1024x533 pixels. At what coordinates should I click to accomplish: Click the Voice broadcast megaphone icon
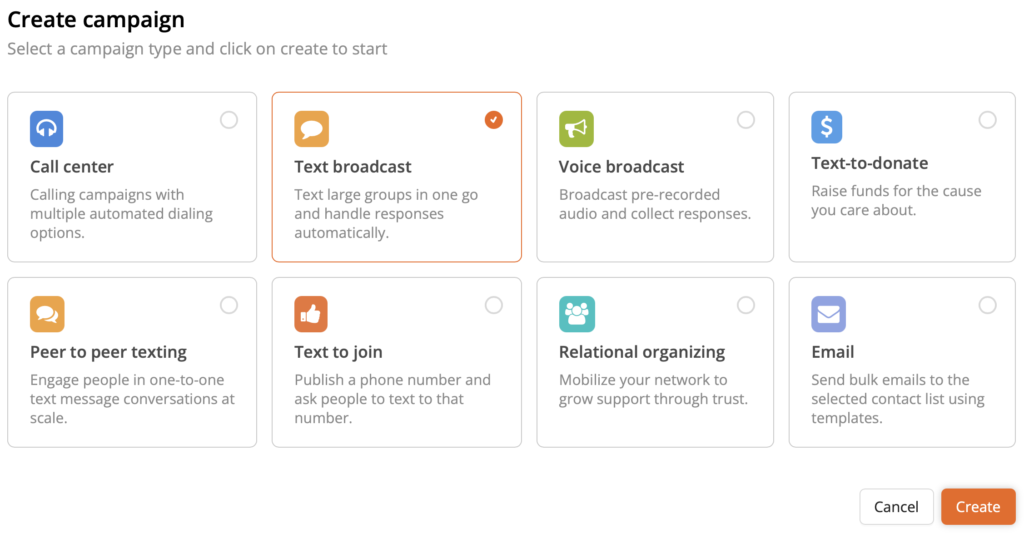[576, 129]
